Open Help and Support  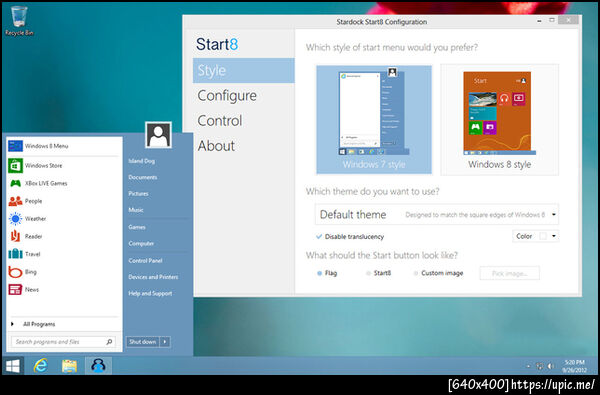tap(150, 294)
